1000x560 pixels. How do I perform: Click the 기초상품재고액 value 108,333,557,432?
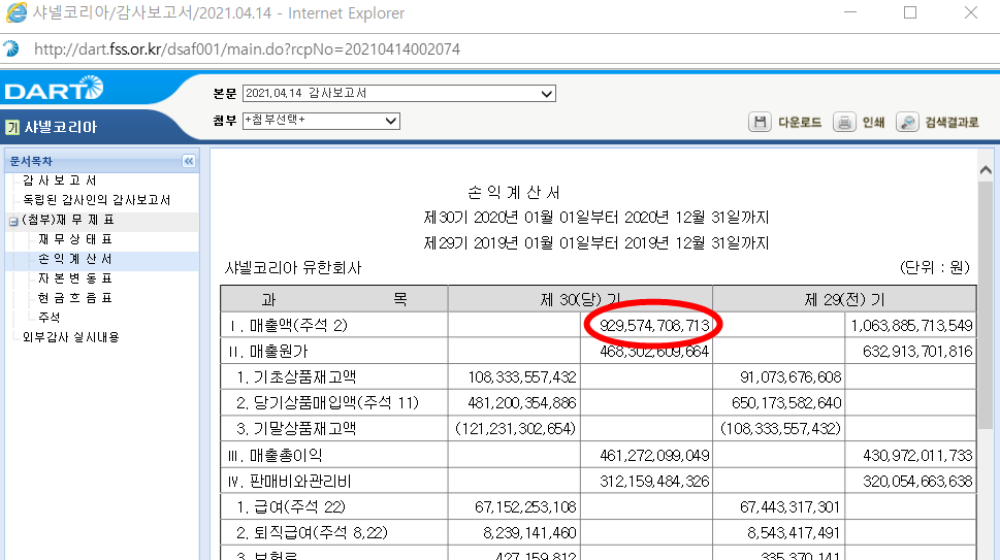point(522,378)
